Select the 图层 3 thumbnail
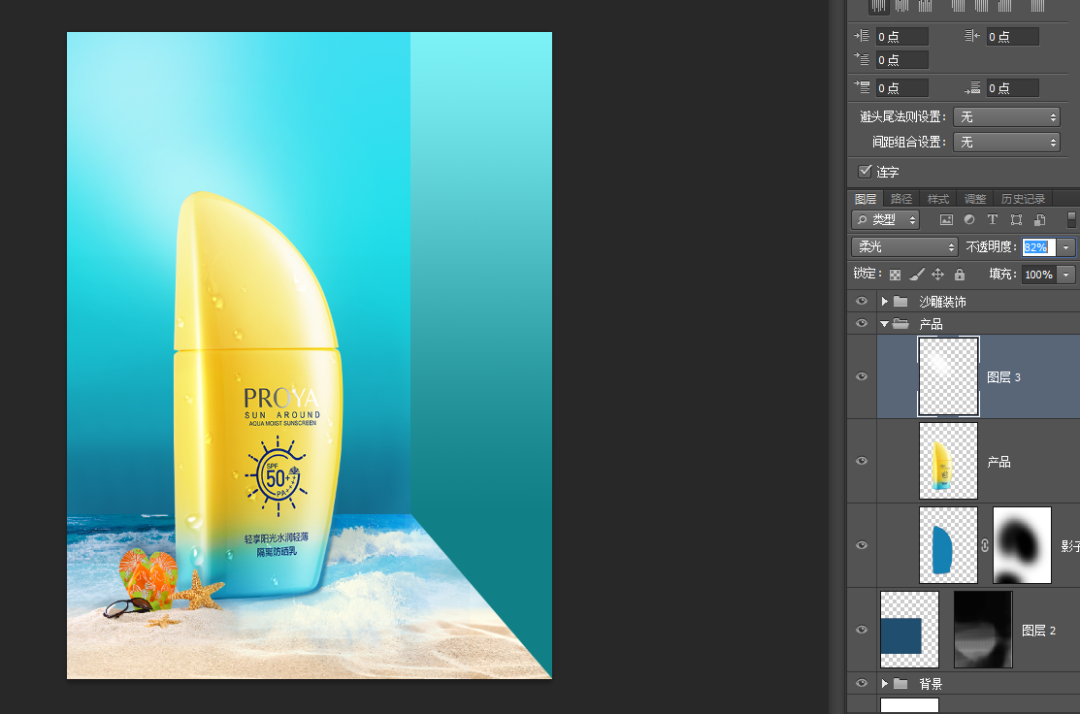Viewport: 1080px width, 714px height. coord(948,377)
